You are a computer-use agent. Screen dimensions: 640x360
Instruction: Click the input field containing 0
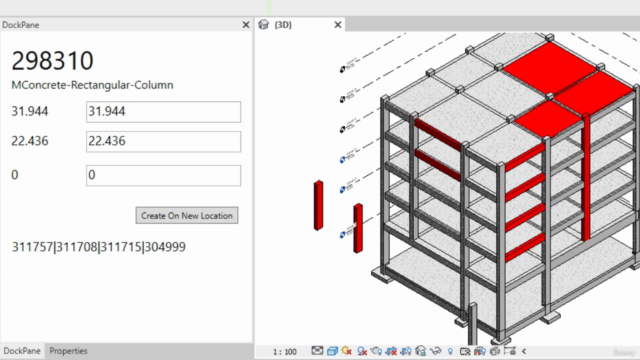click(x=163, y=176)
